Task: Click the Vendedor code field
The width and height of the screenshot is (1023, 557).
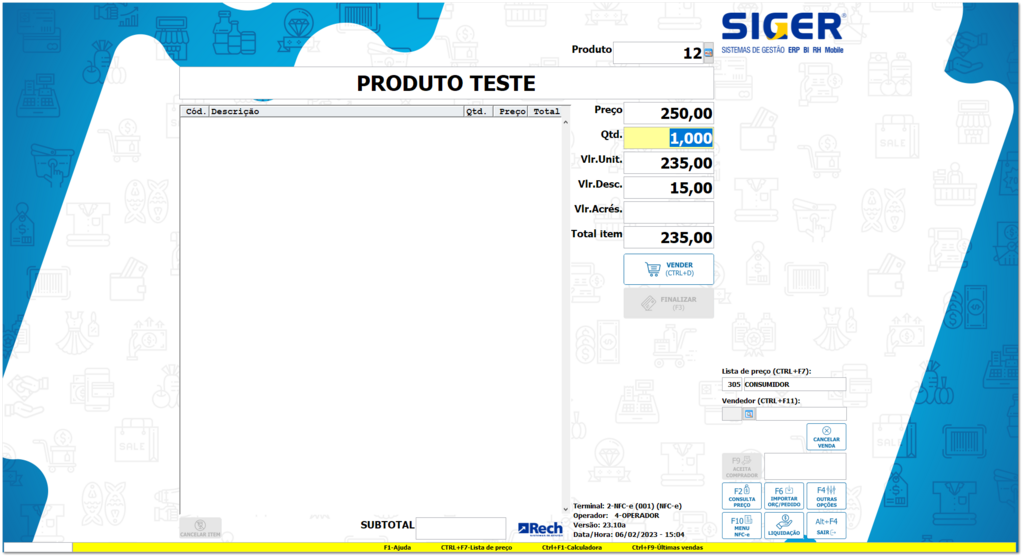Action: point(732,414)
